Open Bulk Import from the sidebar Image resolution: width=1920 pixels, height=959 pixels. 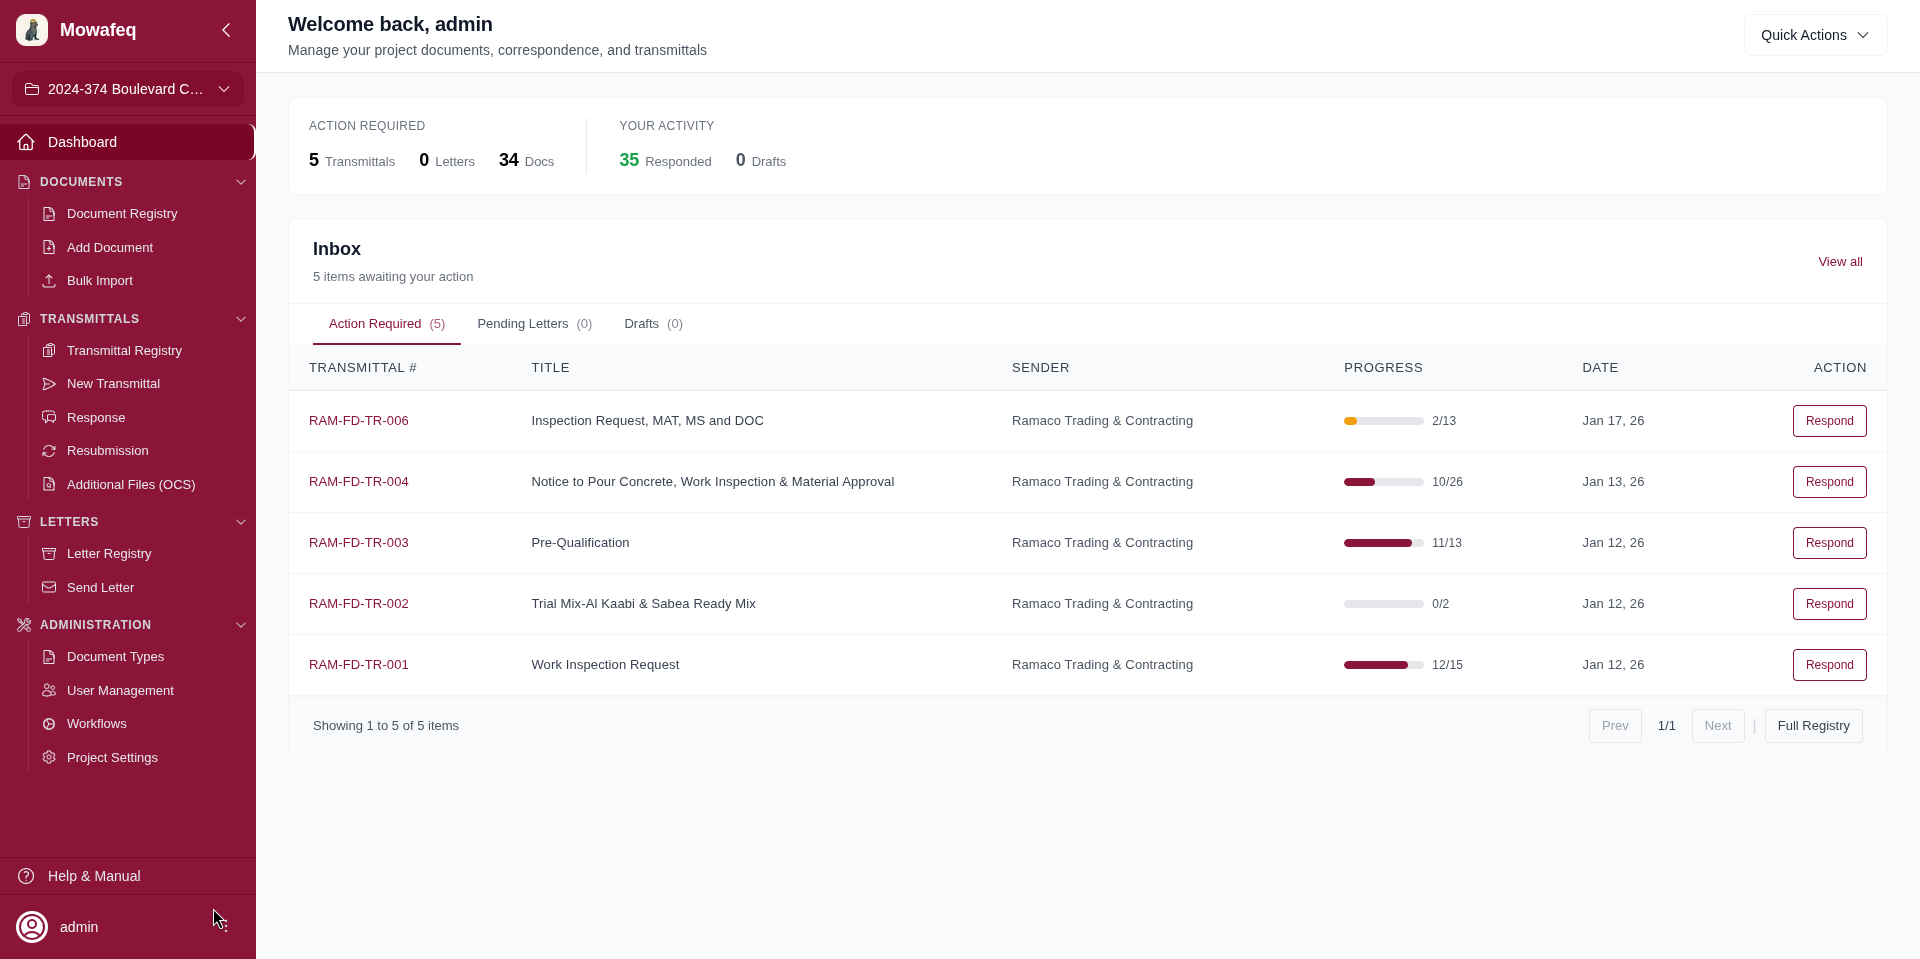pyautogui.click(x=98, y=281)
